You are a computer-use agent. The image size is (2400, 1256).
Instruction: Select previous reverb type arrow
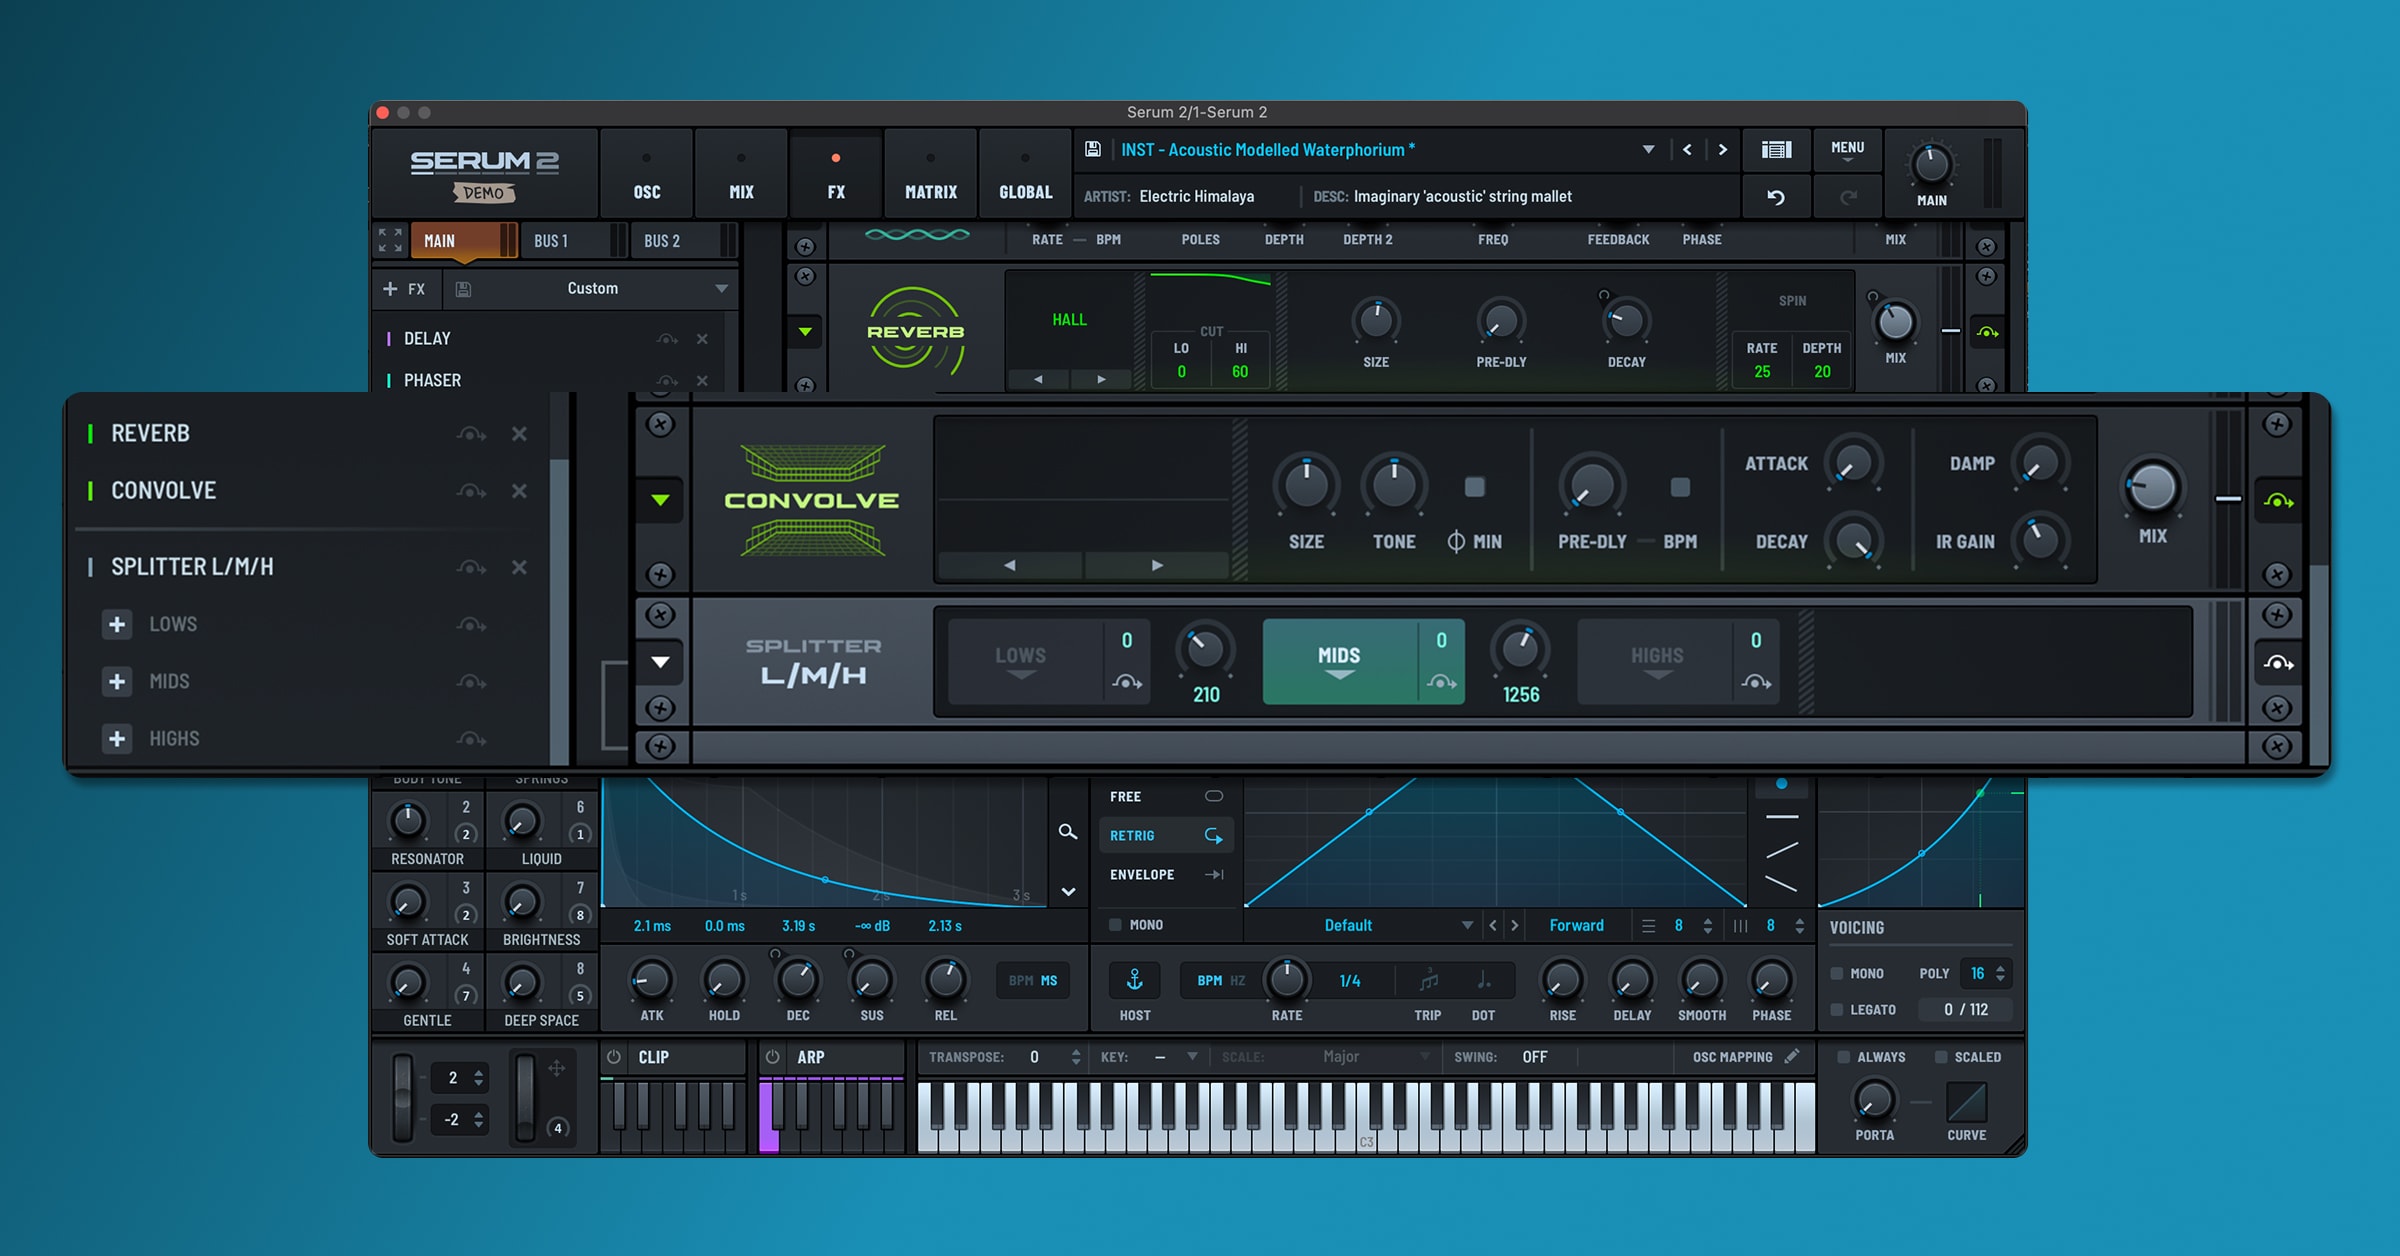[1038, 379]
